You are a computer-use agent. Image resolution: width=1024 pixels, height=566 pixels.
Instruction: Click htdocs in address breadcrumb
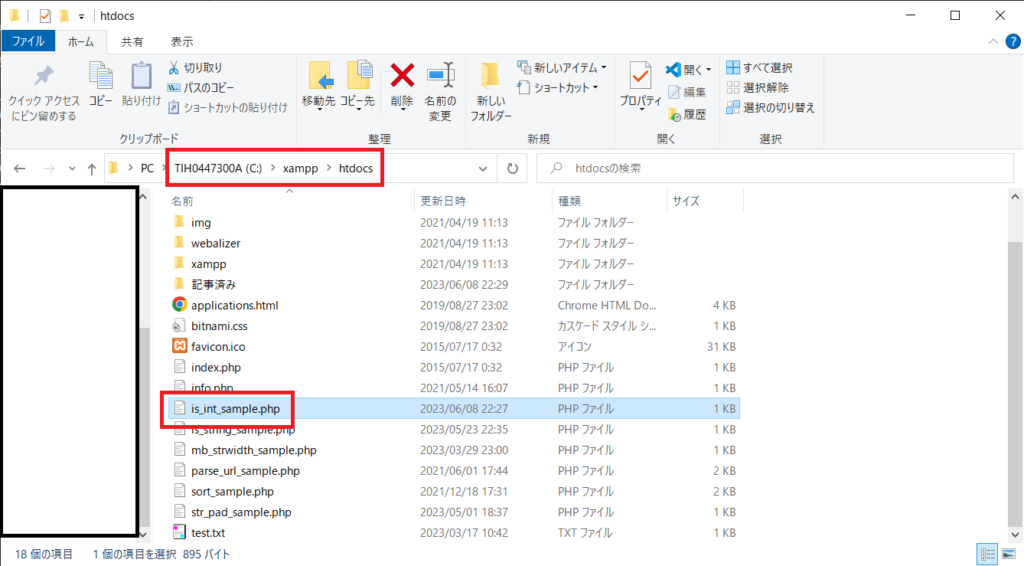coord(356,168)
